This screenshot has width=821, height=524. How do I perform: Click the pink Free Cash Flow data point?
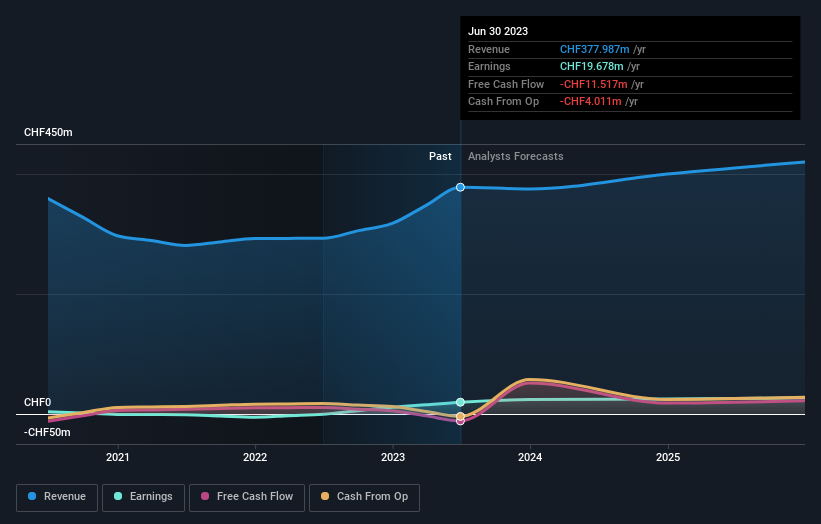coord(460,421)
